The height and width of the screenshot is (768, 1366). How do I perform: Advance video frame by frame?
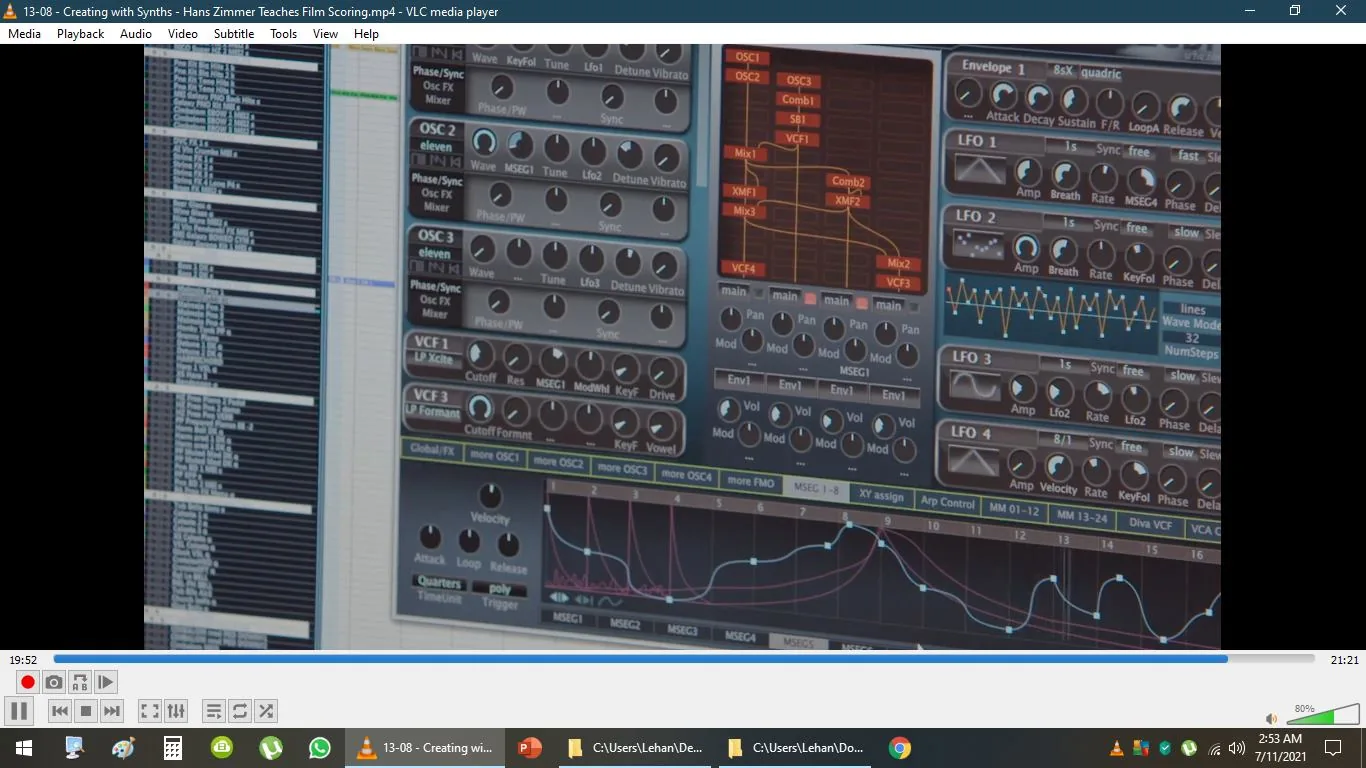(x=105, y=681)
